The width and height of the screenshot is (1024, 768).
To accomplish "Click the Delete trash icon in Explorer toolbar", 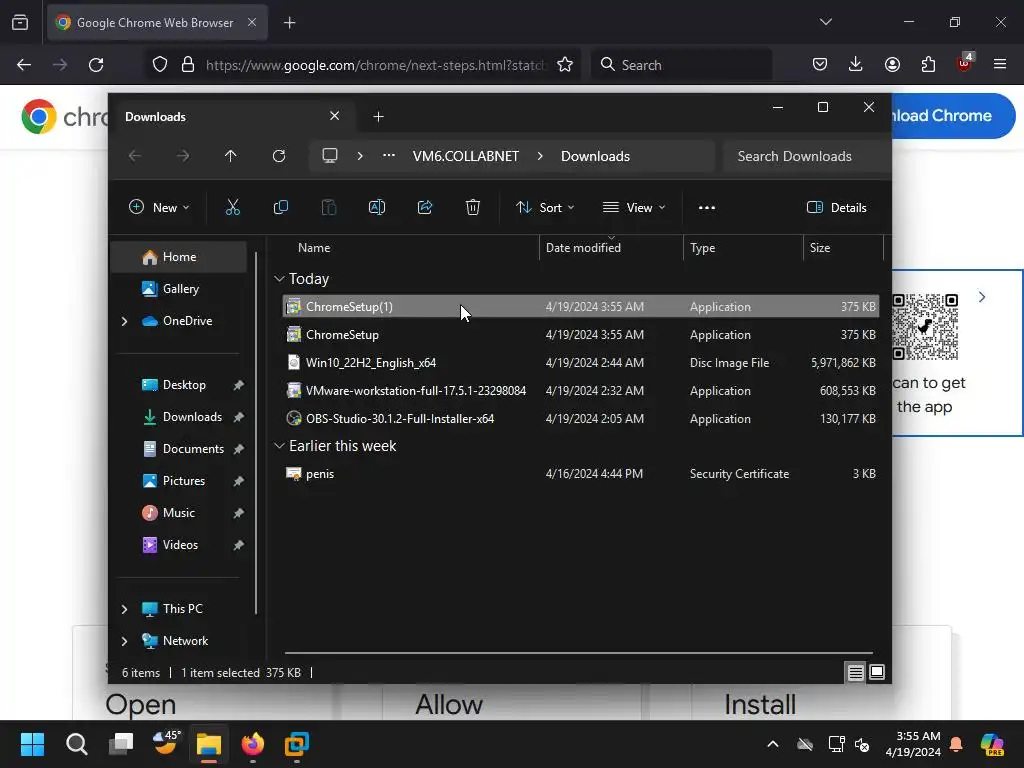I will coord(473,208).
